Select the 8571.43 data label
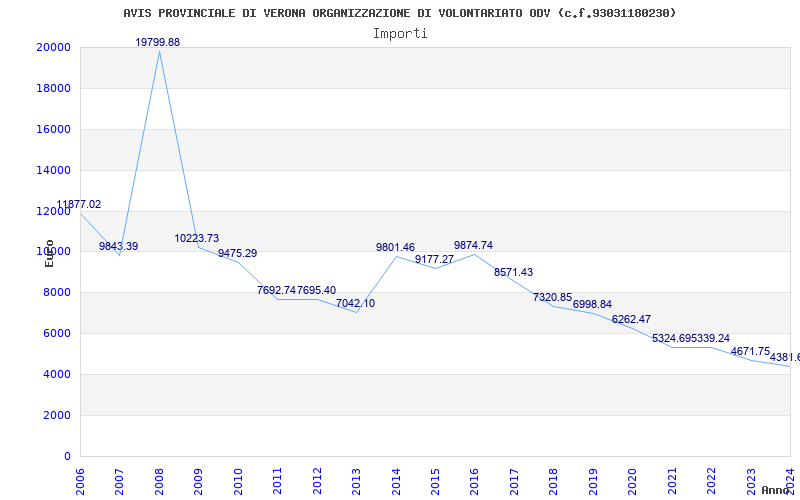 (513, 272)
